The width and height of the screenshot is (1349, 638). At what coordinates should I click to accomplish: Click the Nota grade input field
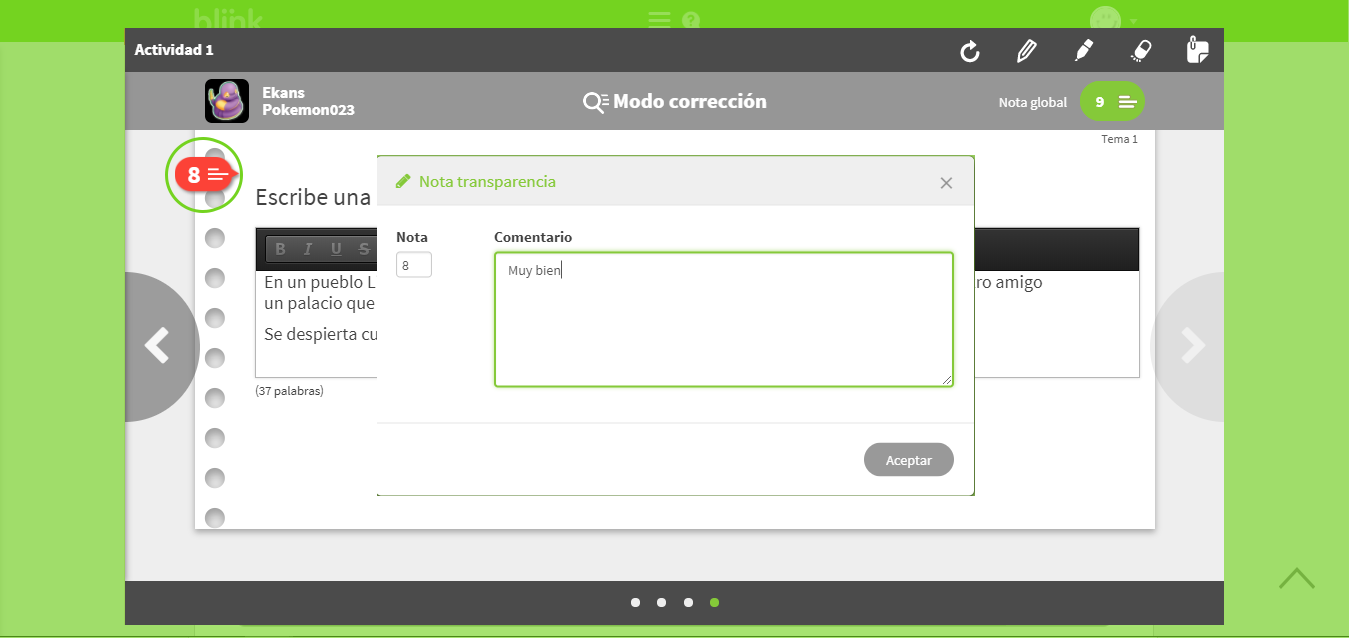click(x=414, y=265)
